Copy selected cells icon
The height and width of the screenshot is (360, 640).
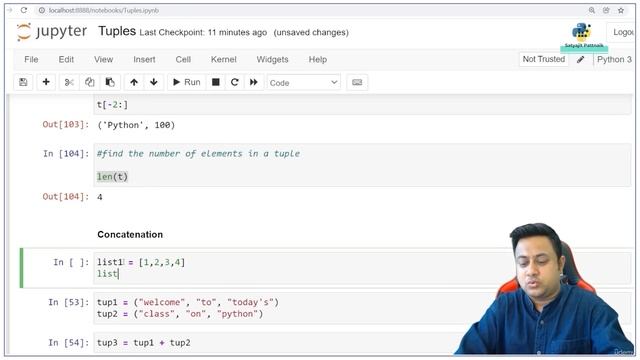tap(89, 82)
